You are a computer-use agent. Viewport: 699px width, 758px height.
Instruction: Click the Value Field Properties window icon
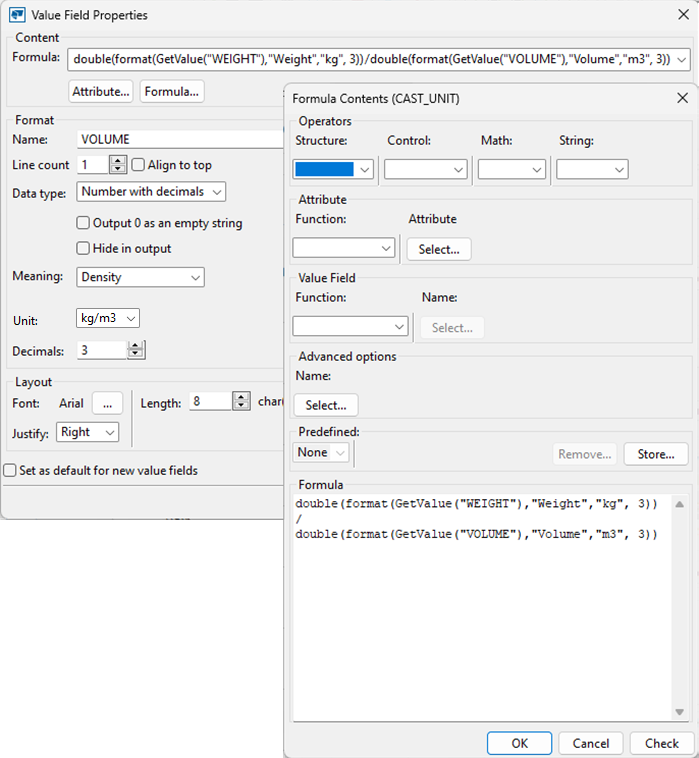(17, 15)
